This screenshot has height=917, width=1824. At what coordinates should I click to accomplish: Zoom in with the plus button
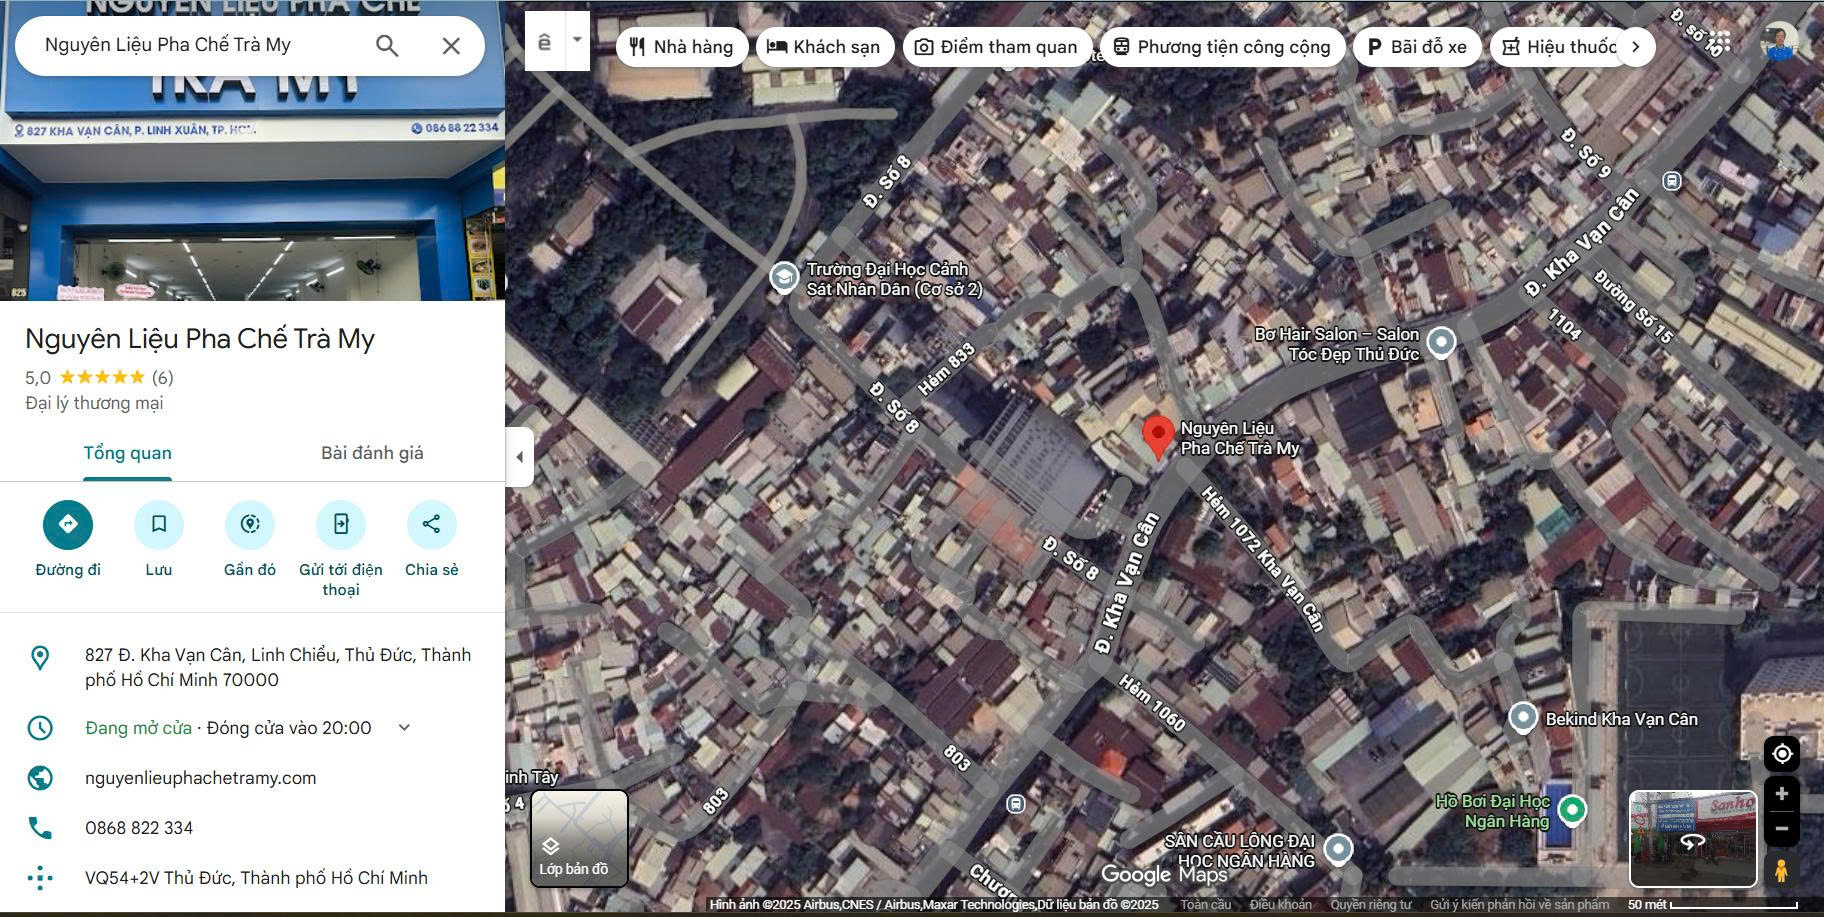1781,794
